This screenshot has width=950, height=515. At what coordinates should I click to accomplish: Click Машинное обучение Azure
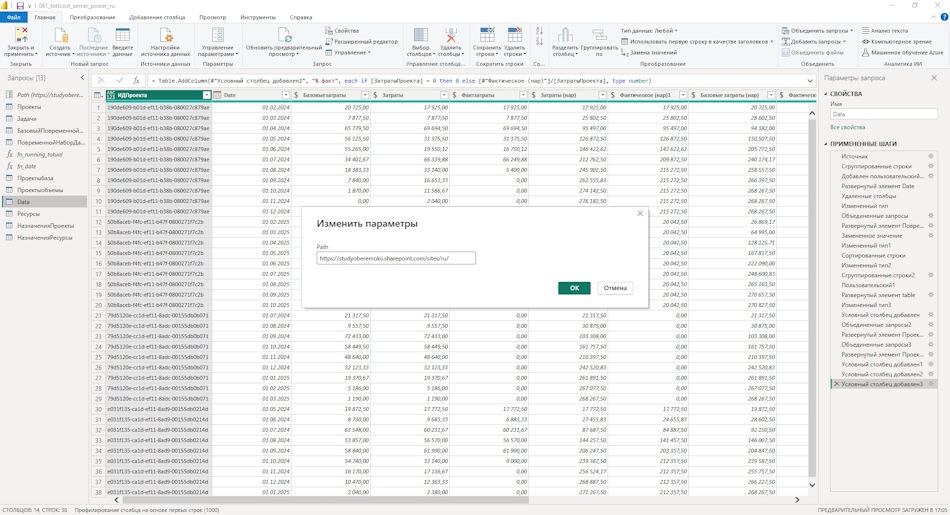point(903,53)
